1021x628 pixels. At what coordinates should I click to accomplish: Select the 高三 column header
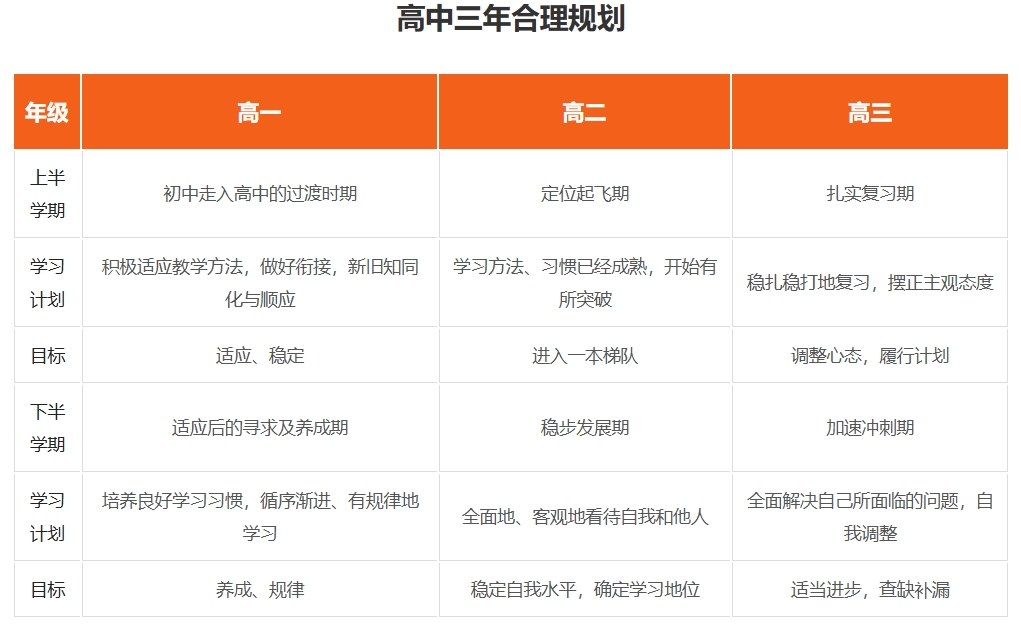pyautogui.click(x=868, y=112)
